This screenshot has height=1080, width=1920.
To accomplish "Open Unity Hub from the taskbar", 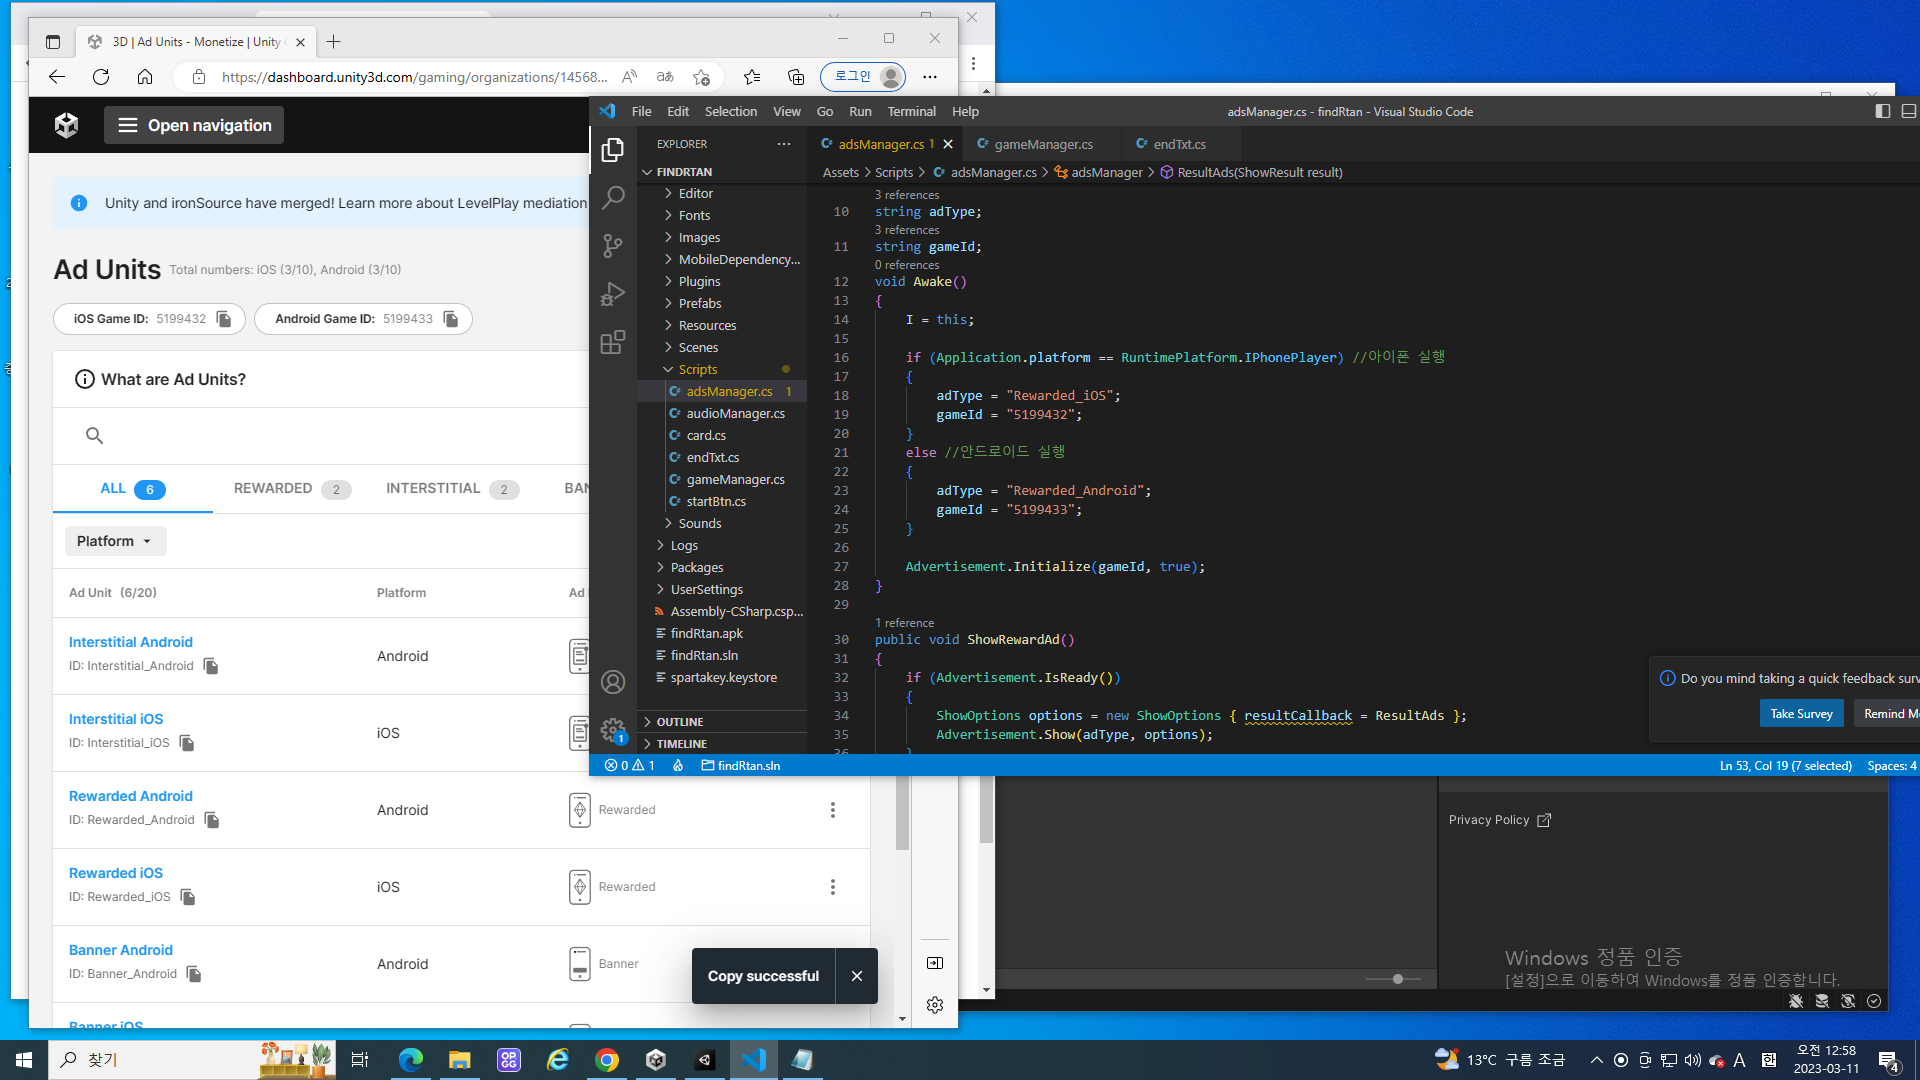I will [x=656, y=1060].
